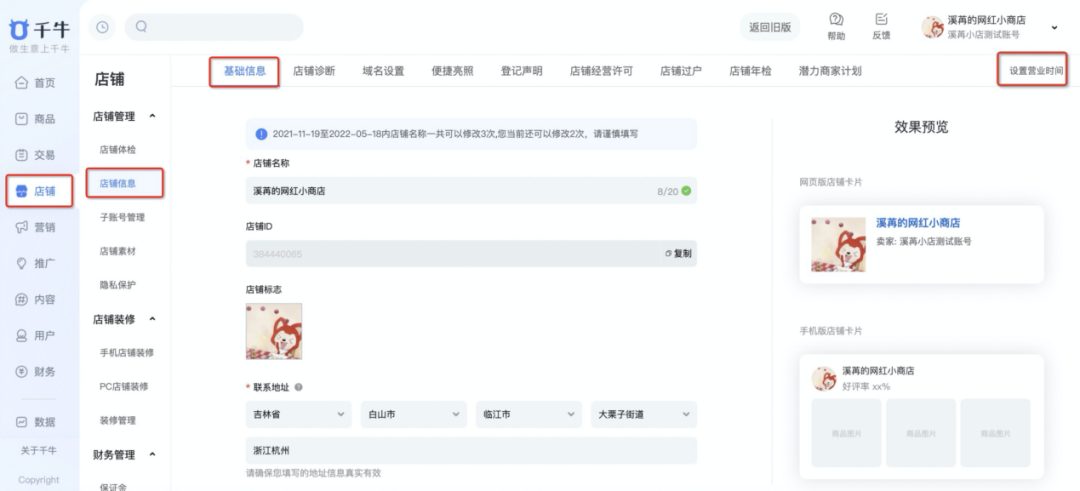The image size is (1080, 491).
Task: Click the 复制 button for shop ID
Action: [x=678, y=253]
